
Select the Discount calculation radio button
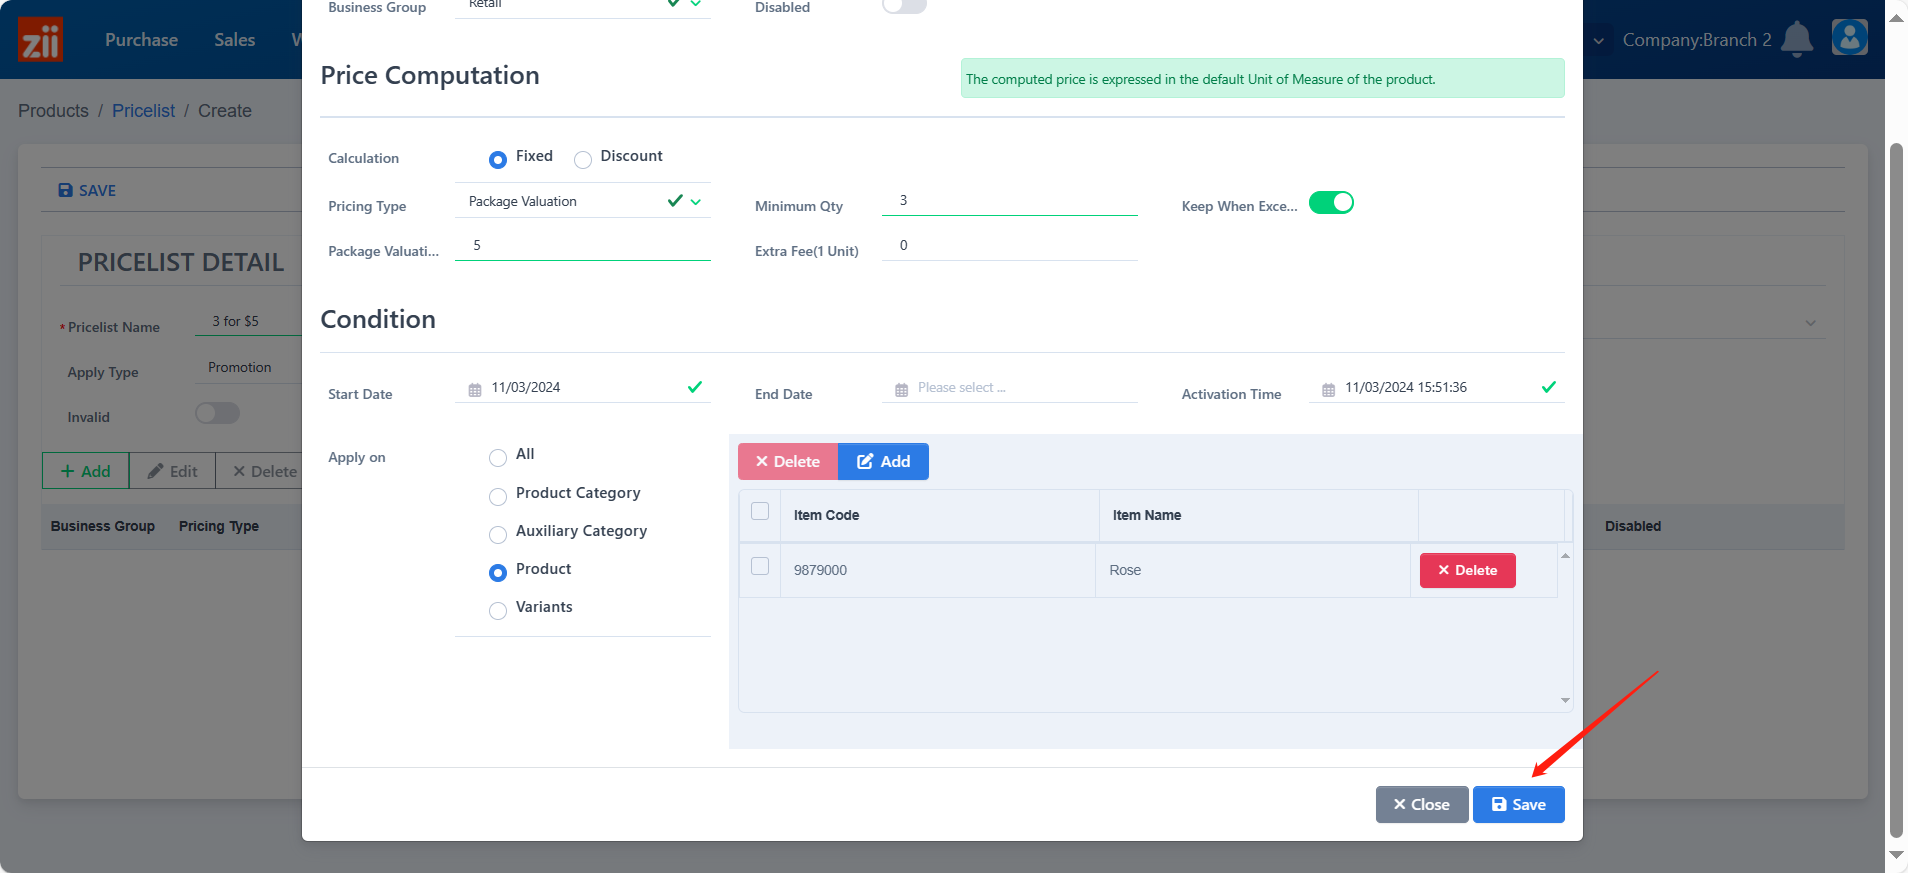tap(583, 159)
